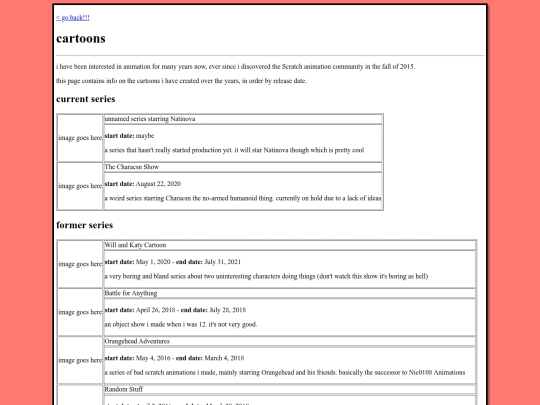Click 'Will and Katy Cartoon' title cell
This screenshot has height=405, width=540.
[290, 245]
